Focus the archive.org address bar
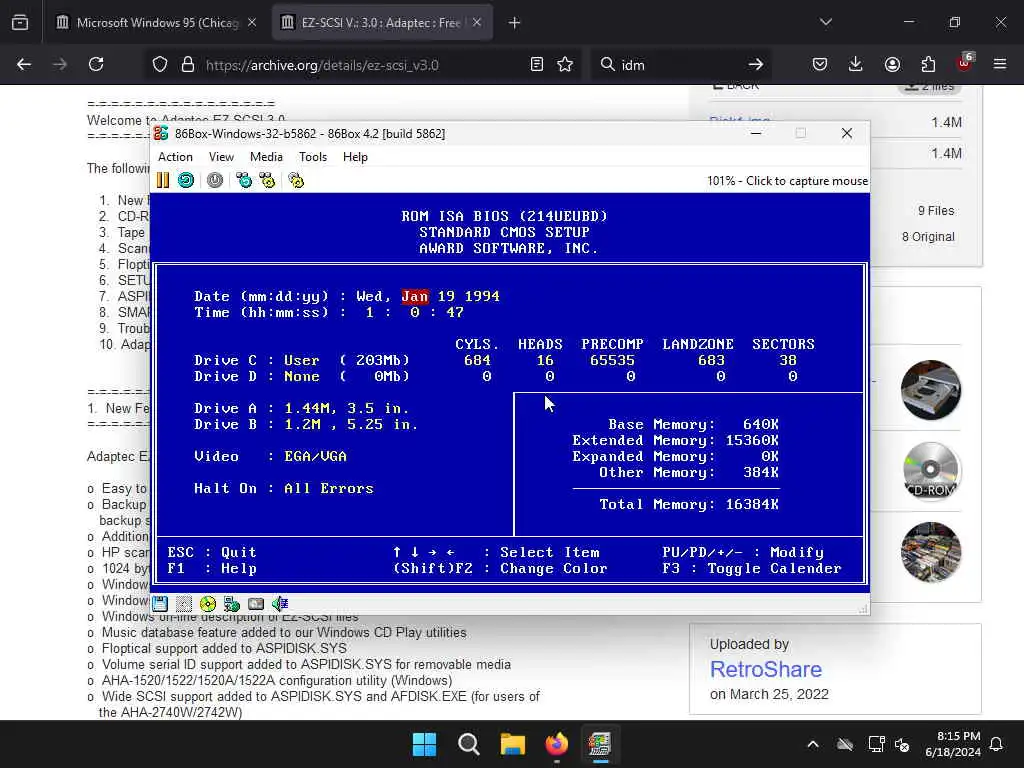Screen dimensions: 1024x768 tap(362, 65)
